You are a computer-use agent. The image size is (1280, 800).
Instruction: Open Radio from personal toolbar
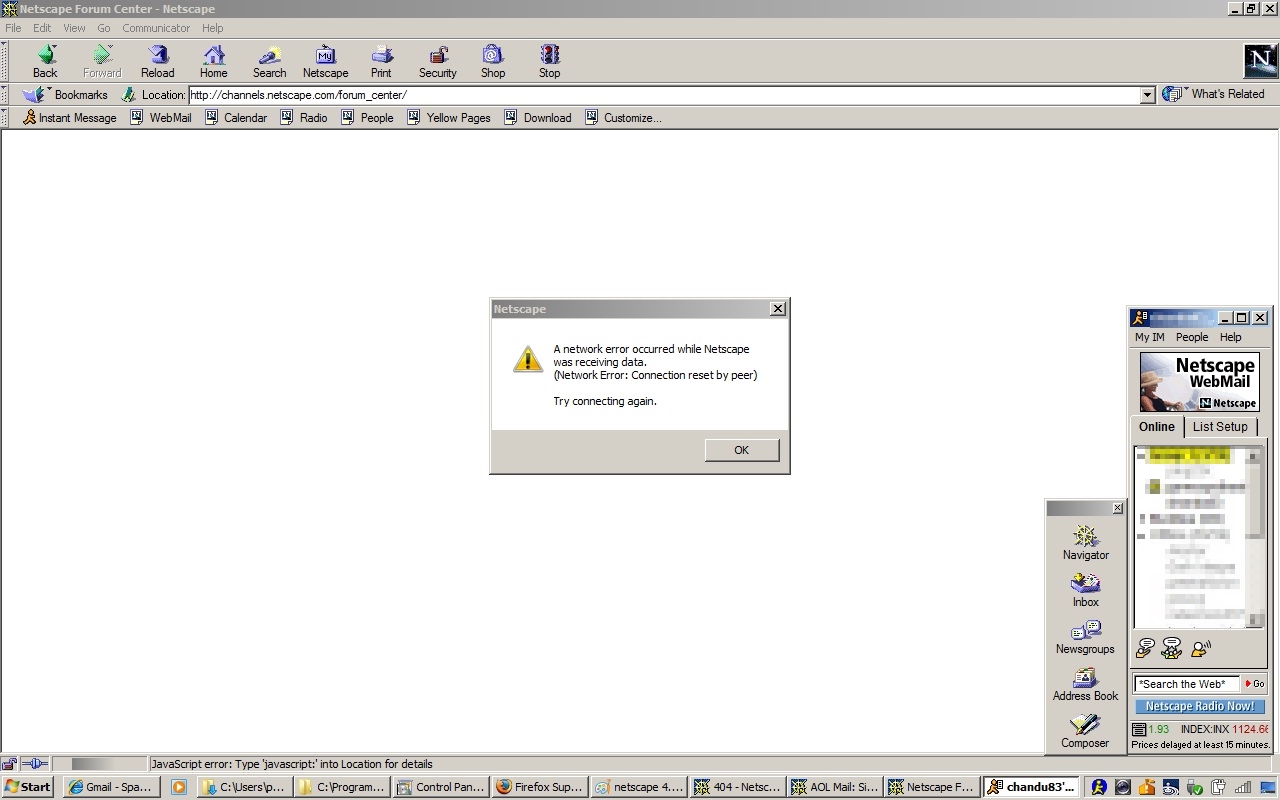304,118
